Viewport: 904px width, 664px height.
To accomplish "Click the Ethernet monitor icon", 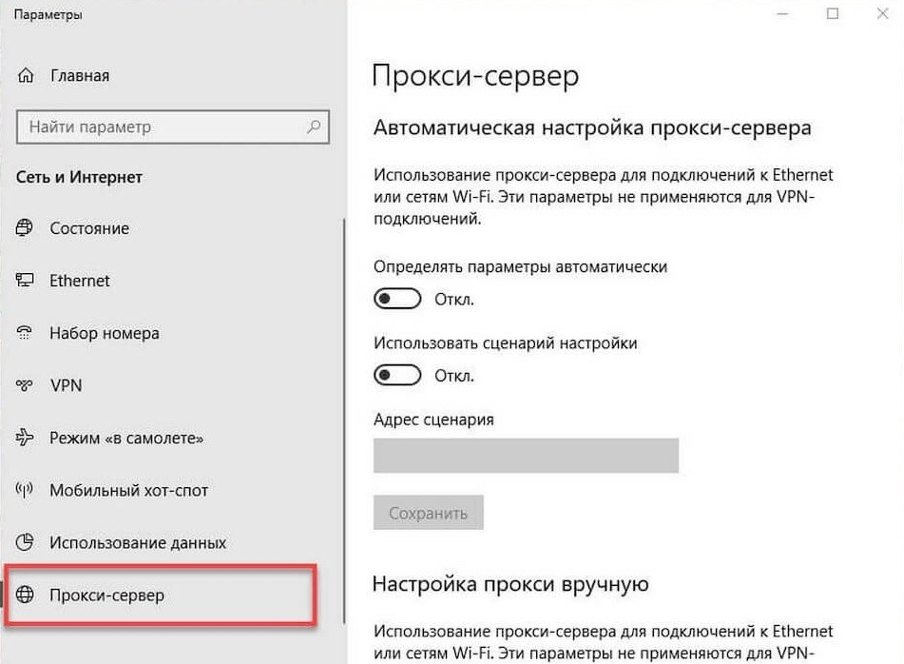I will pyautogui.click(x=24, y=280).
